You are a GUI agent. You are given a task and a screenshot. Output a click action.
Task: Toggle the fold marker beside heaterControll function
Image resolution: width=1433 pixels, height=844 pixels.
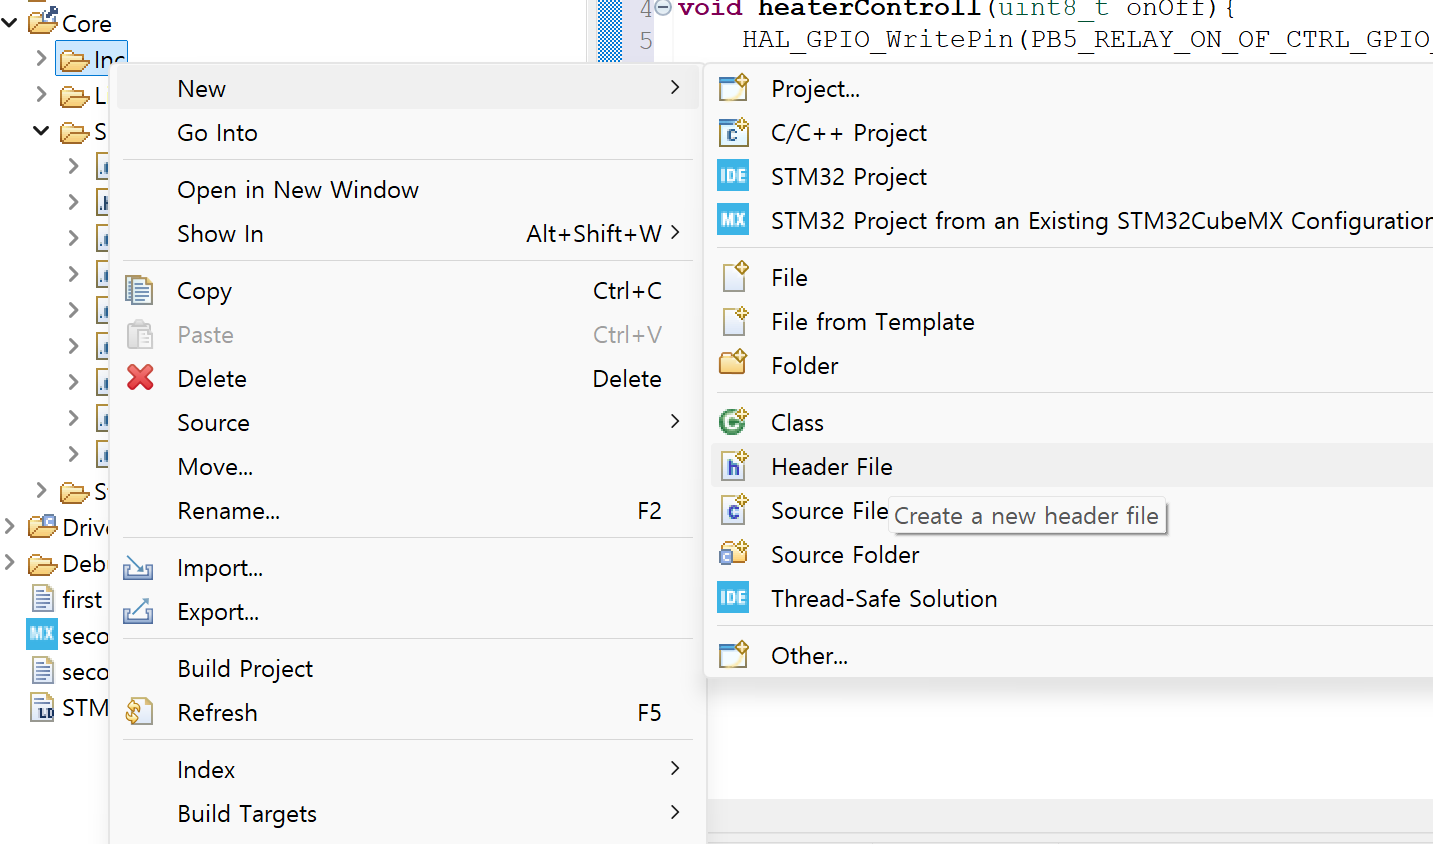click(662, 8)
